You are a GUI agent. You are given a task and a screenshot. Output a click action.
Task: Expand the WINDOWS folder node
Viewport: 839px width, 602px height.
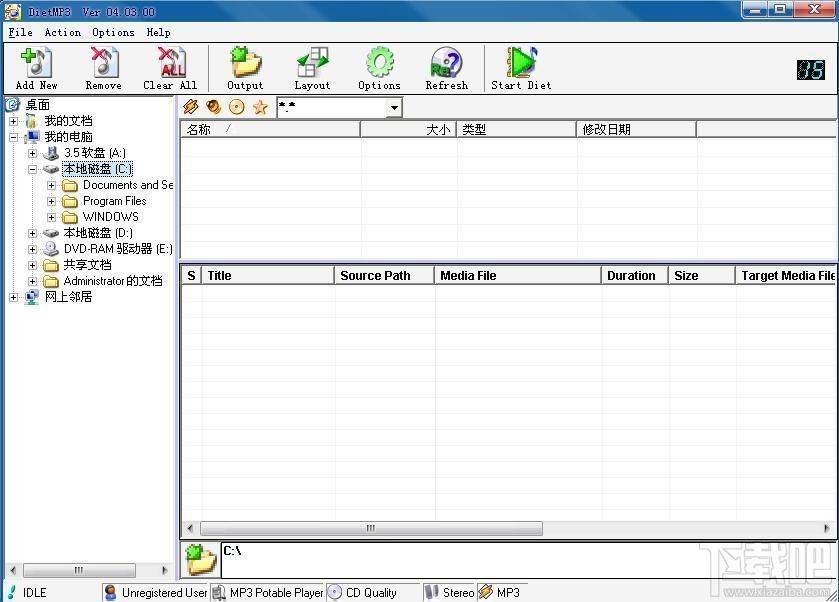tap(51, 217)
